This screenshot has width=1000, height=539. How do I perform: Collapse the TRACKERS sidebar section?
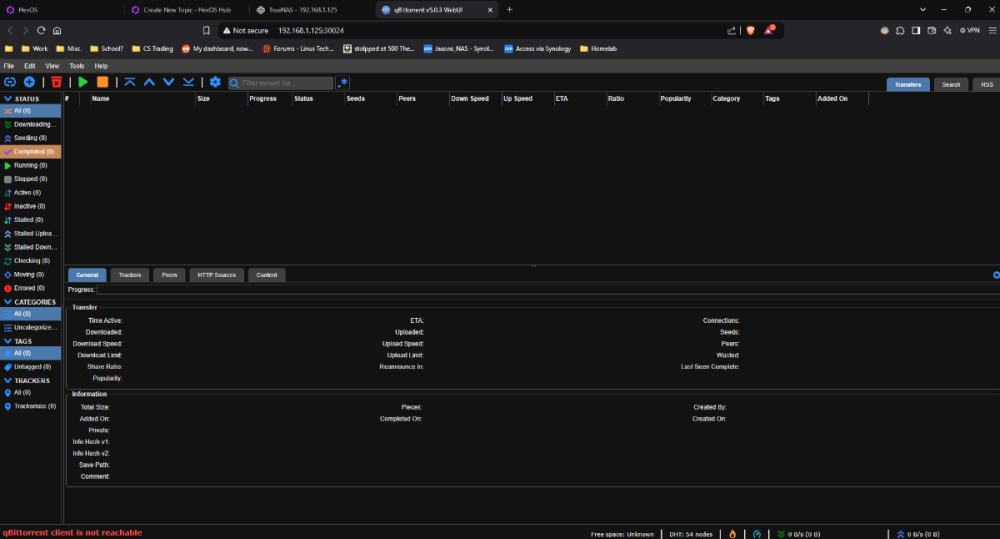pyautogui.click(x=8, y=380)
